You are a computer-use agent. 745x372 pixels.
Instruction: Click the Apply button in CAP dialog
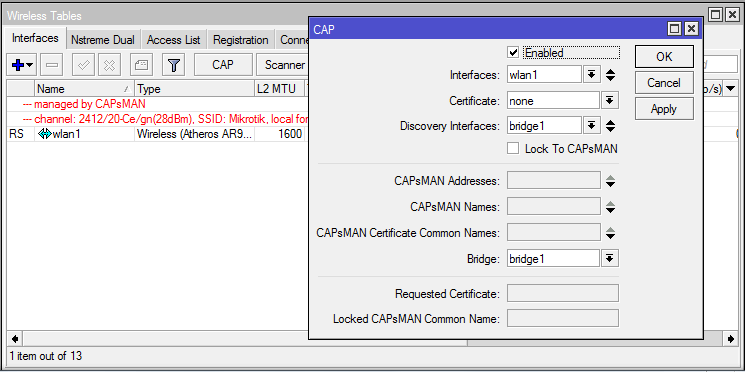(664, 109)
